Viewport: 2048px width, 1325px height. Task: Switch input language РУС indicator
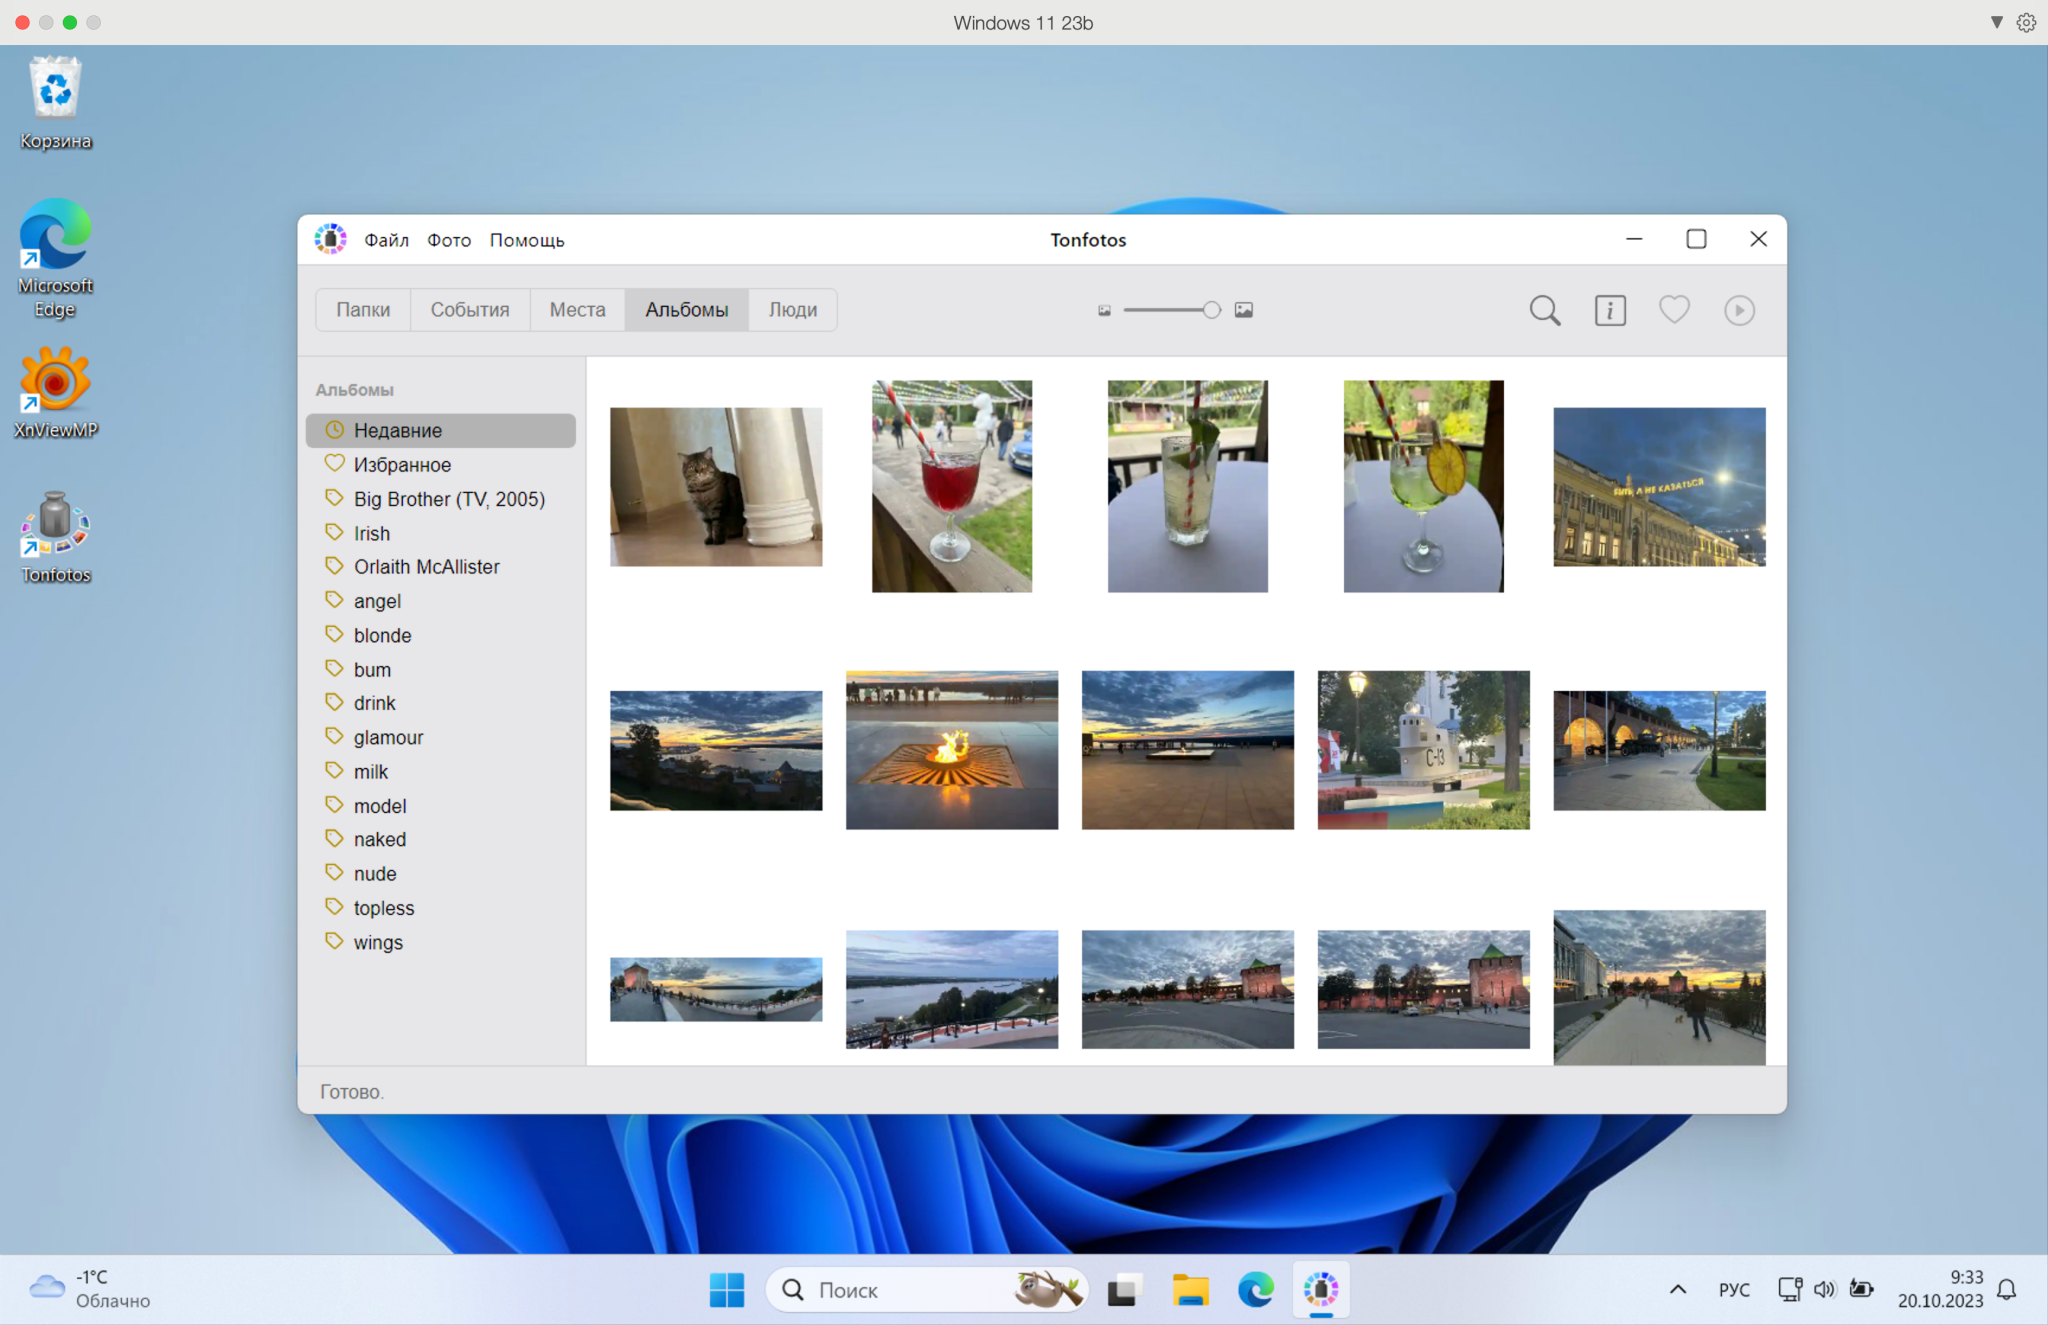tap(1734, 1290)
